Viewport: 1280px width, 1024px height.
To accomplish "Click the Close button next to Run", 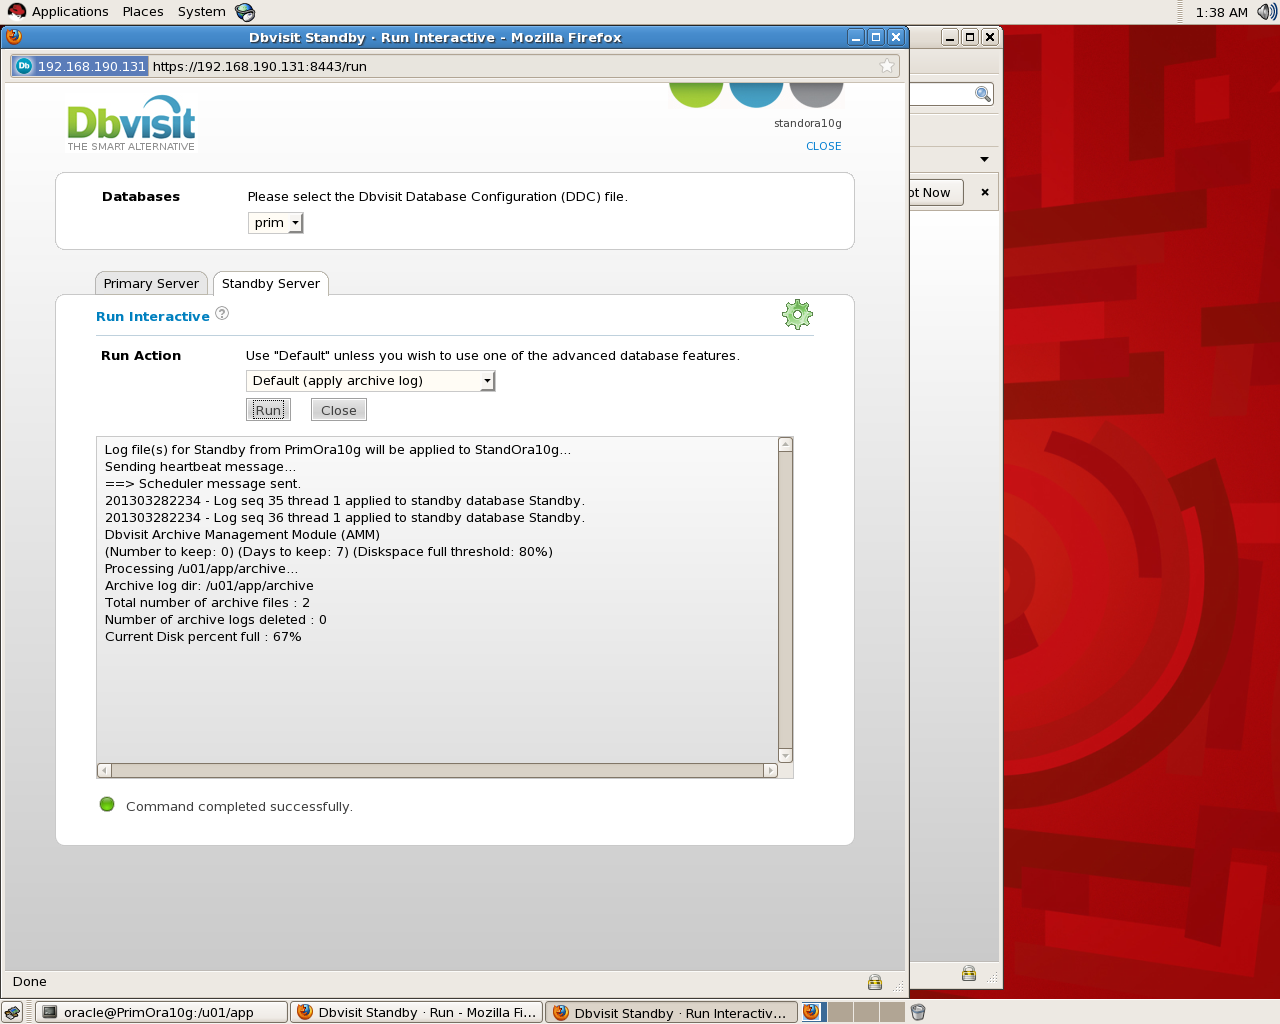I will (338, 410).
